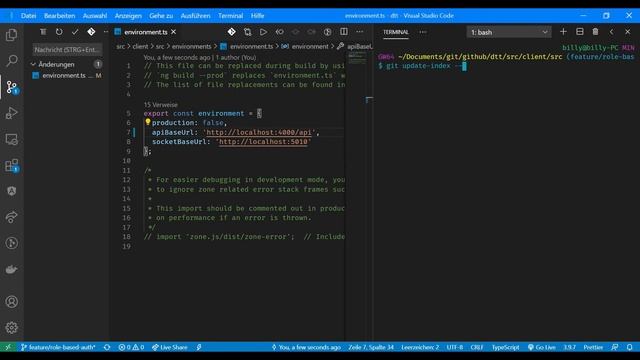Open editor more actions ellipsis
The width and height of the screenshot is (640, 360).
pos(360,32)
